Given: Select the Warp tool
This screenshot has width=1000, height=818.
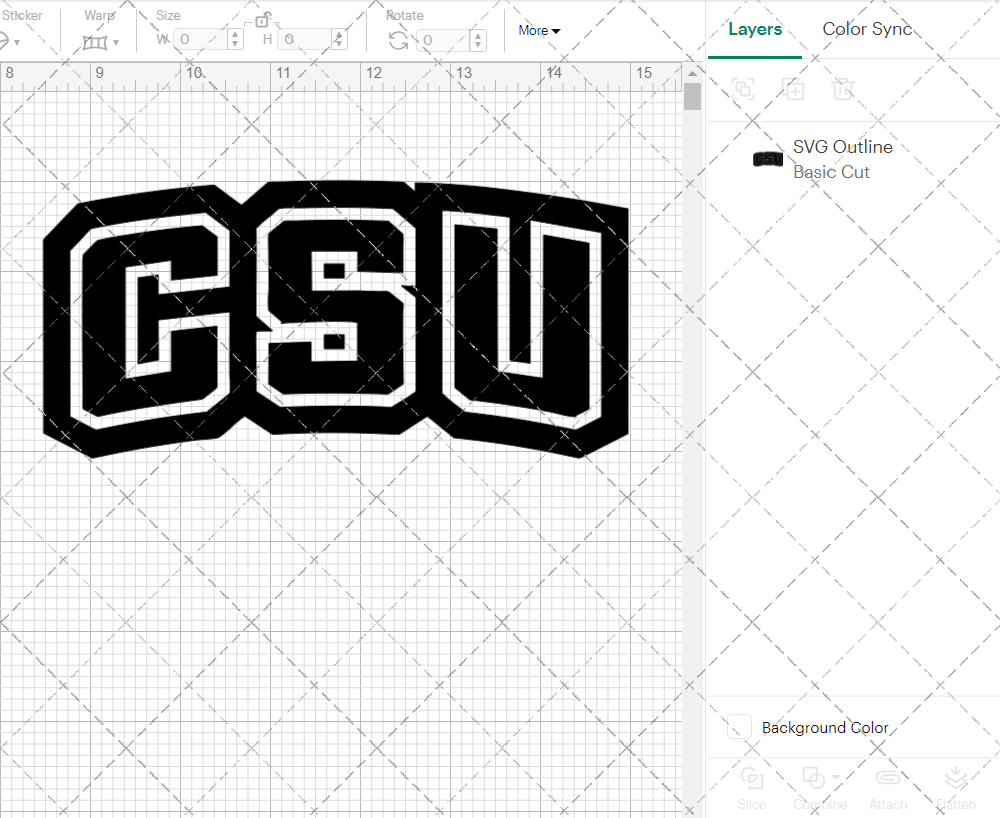Looking at the screenshot, I should point(97,40).
